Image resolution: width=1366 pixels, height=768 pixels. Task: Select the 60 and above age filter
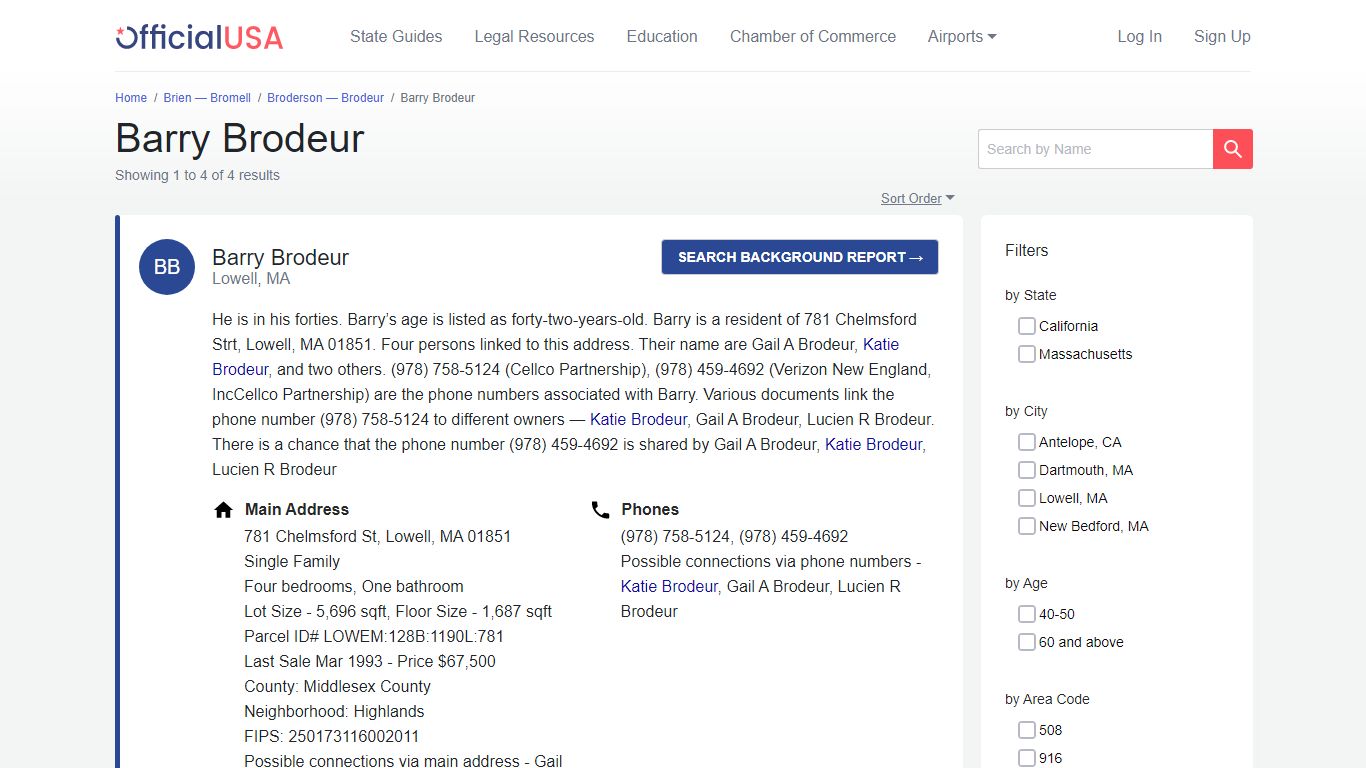point(1026,642)
